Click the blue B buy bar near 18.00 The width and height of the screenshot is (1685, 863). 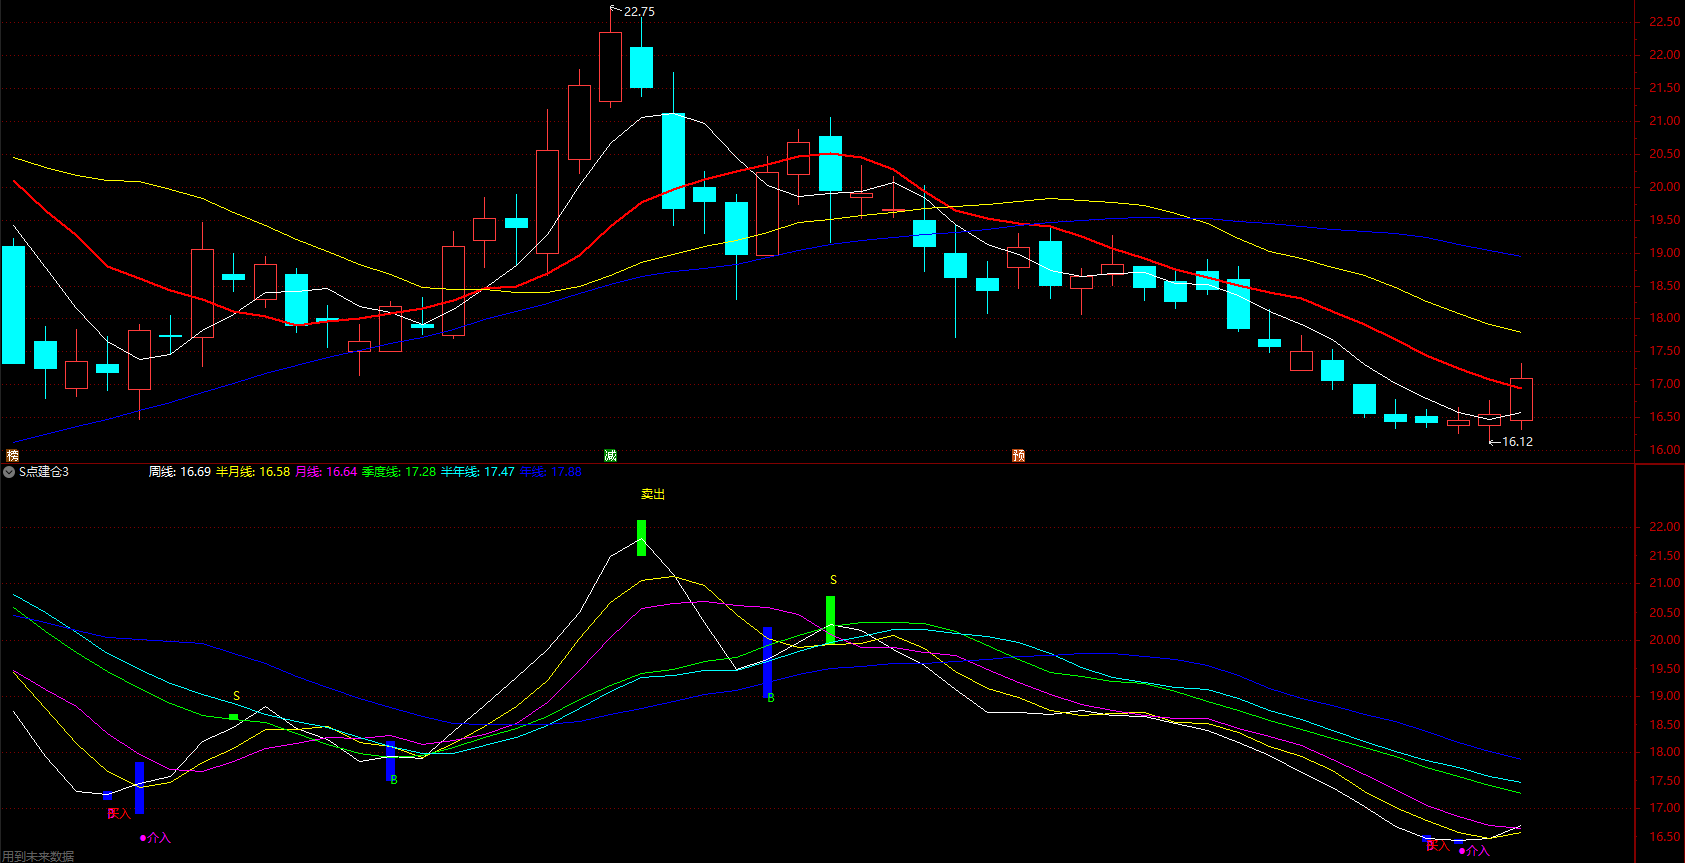390,762
